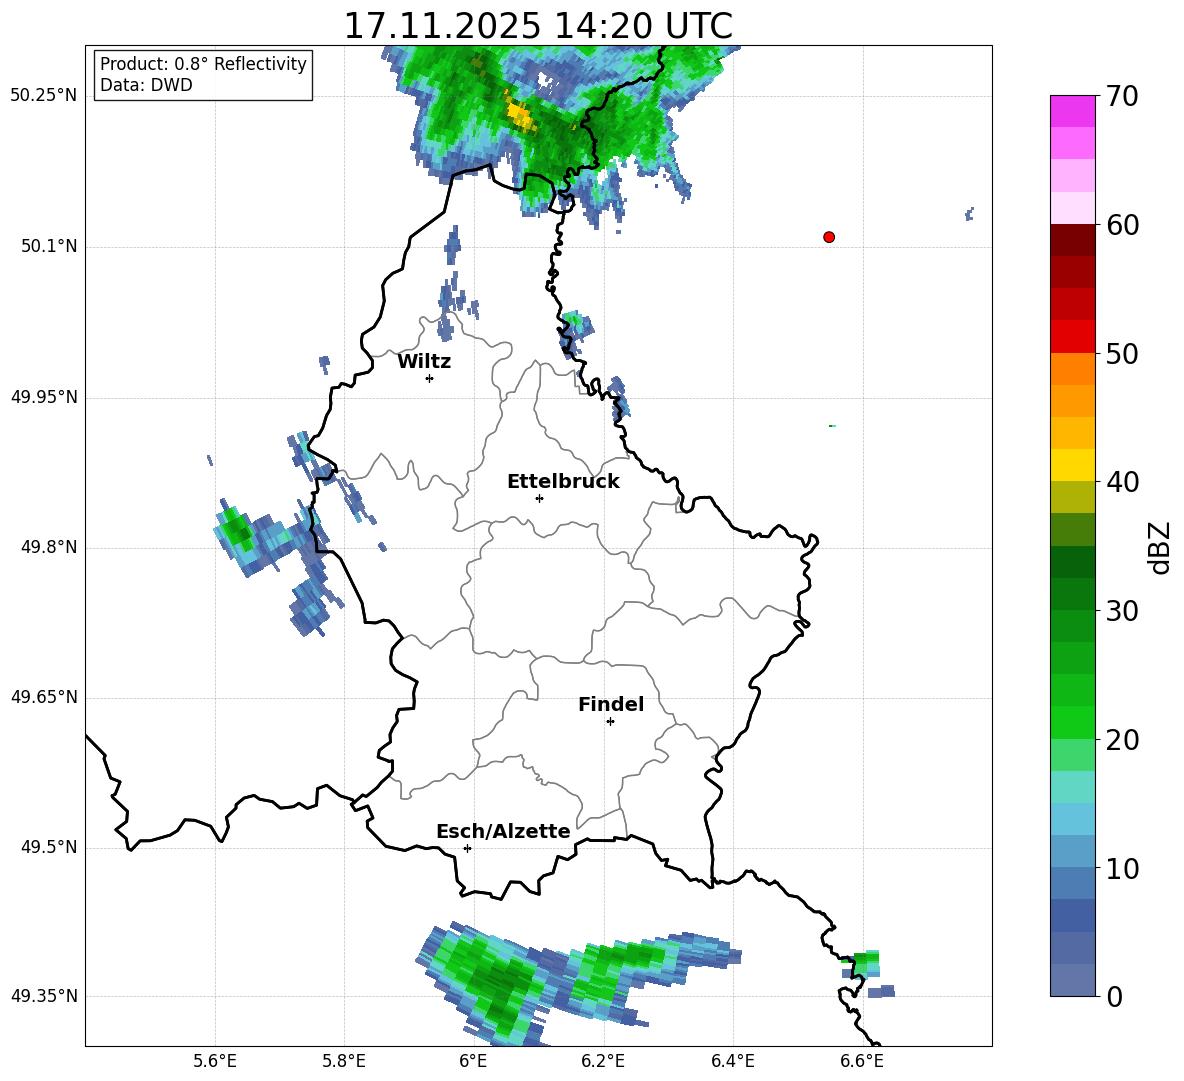Image resolution: width=1184 pixels, height=1081 pixels.
Task: Click the 49.8°N latitude label
Action: [x=49, y=547]
